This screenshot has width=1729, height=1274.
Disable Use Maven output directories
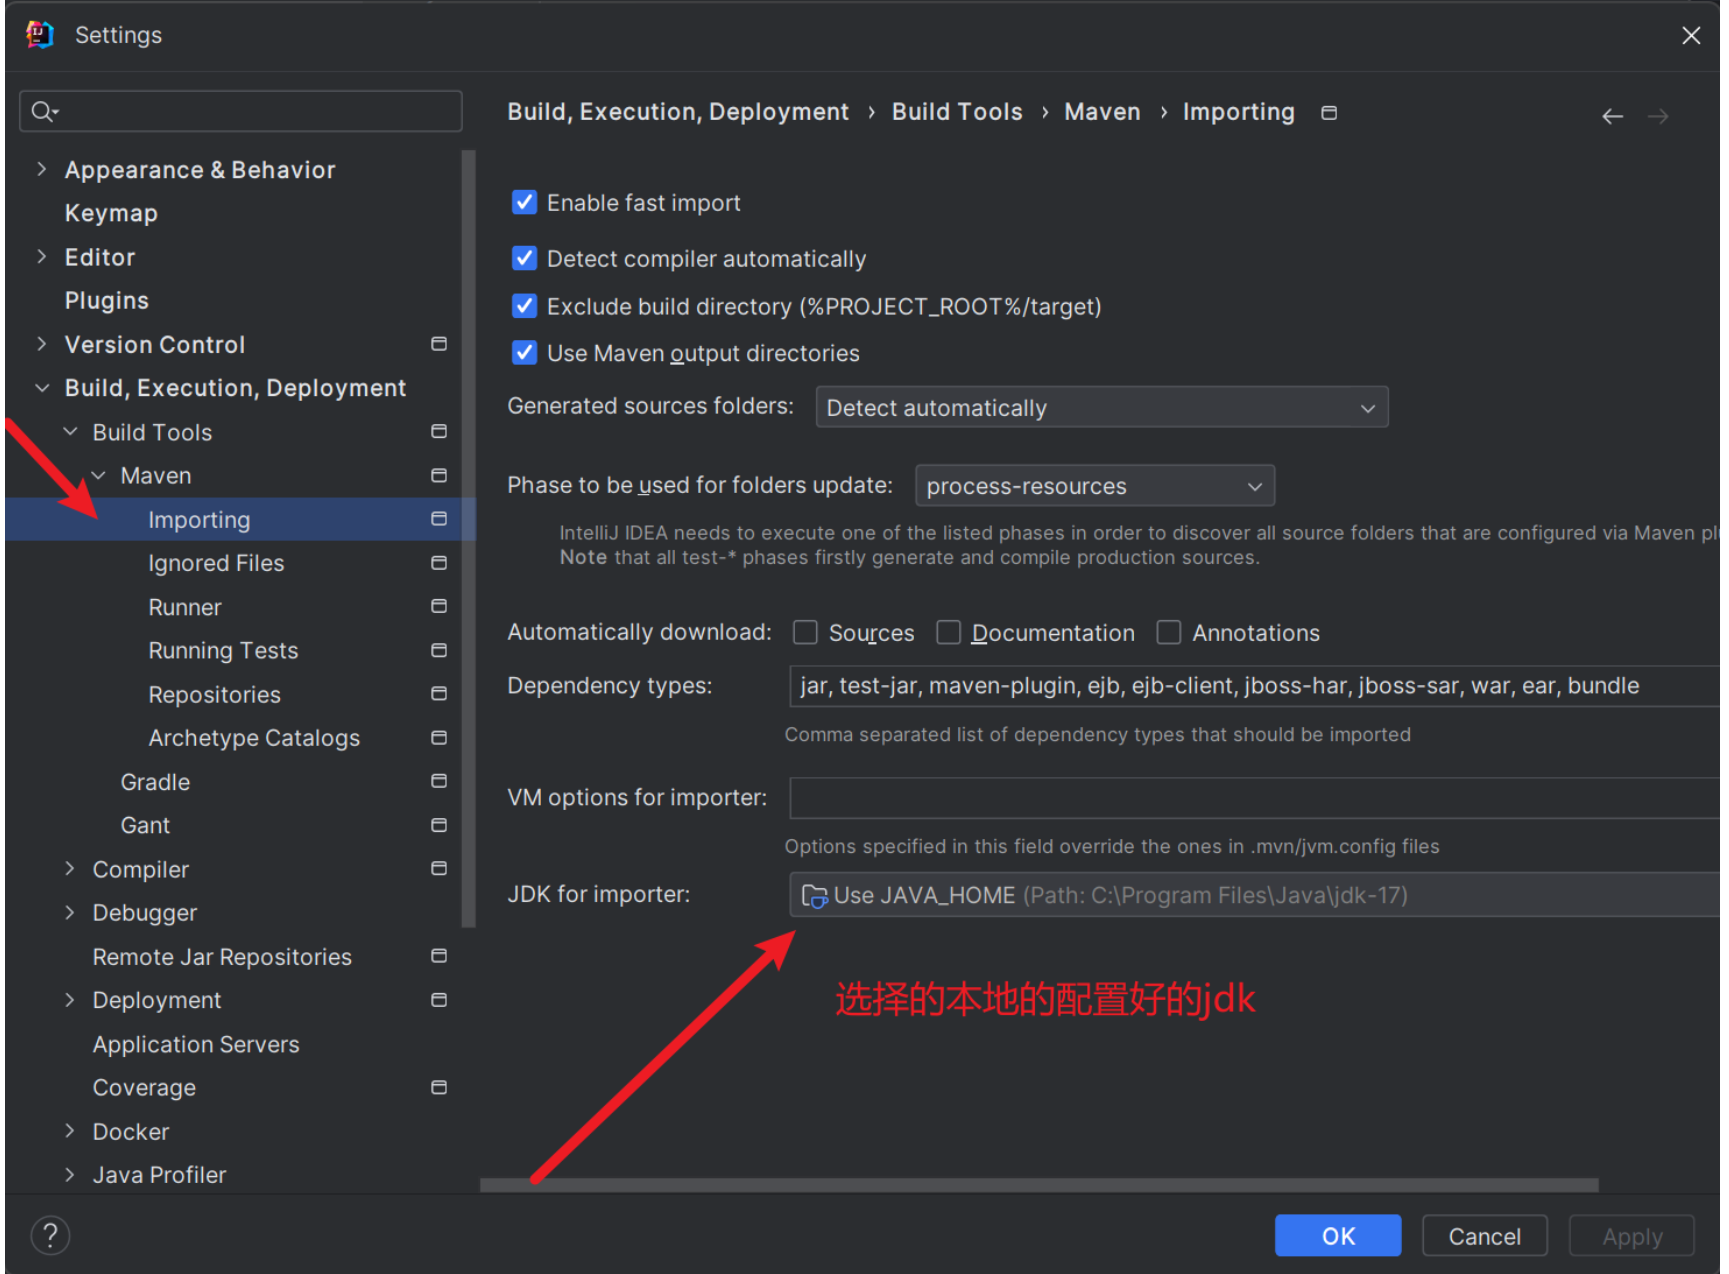pyautogui.click(x=524, y=352)
